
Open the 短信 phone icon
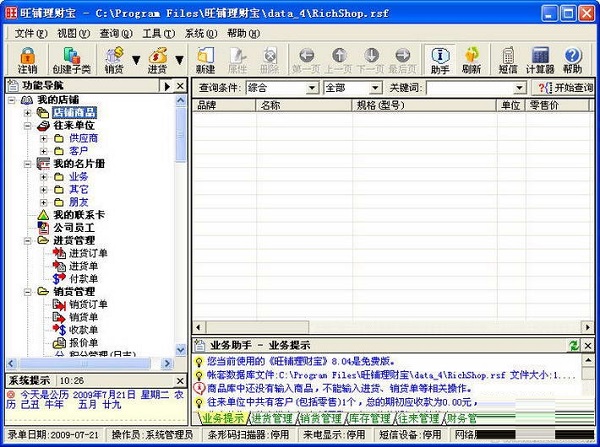point(508,60)
